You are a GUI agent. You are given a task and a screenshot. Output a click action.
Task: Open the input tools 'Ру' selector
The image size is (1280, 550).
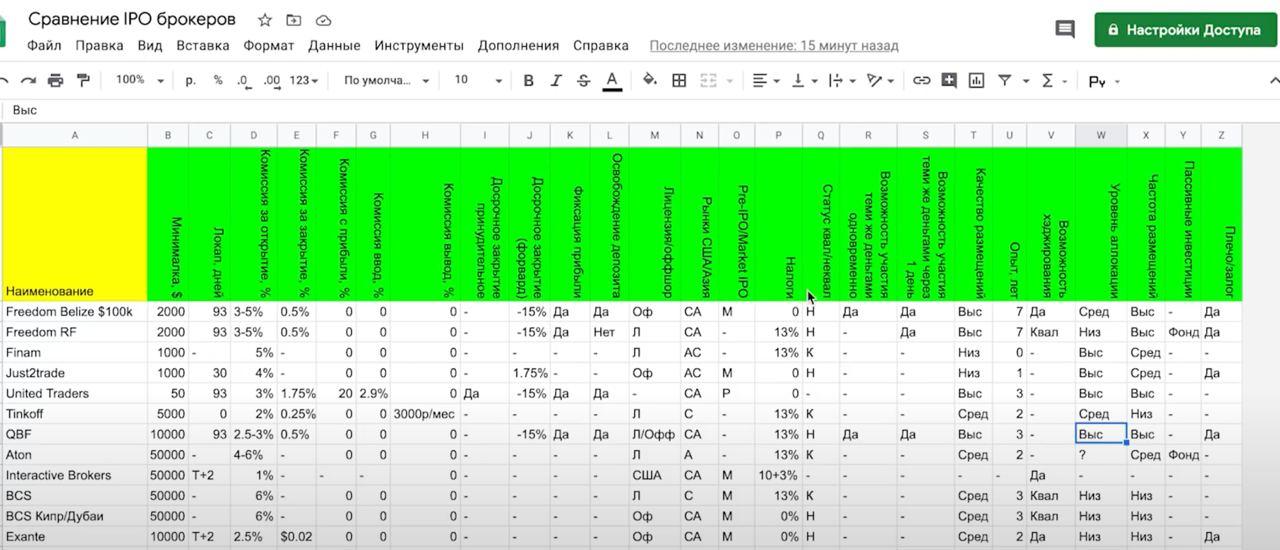(x=1103, y=82)
